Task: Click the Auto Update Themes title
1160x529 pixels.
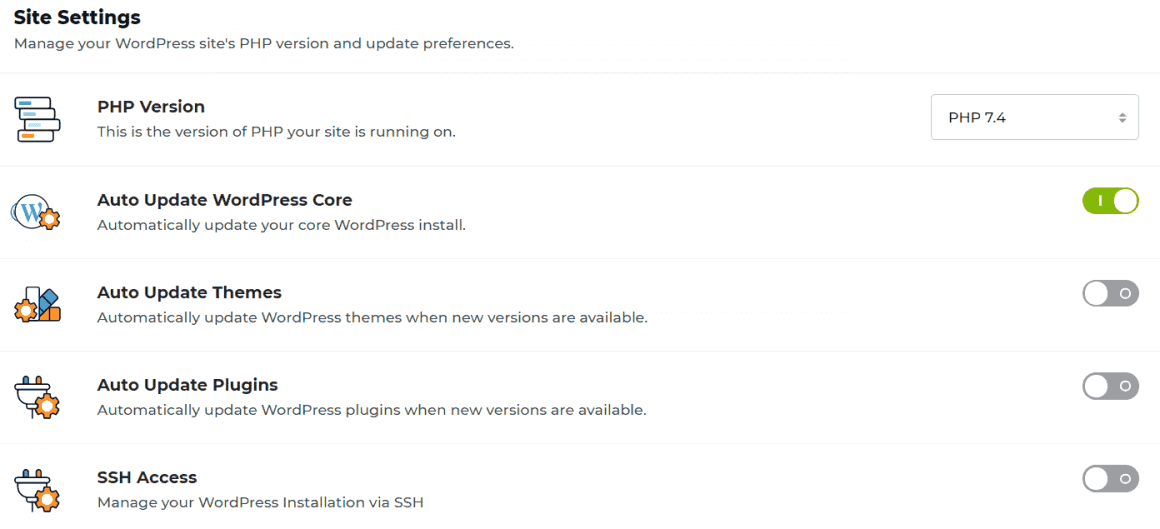Action: point(189,292)
